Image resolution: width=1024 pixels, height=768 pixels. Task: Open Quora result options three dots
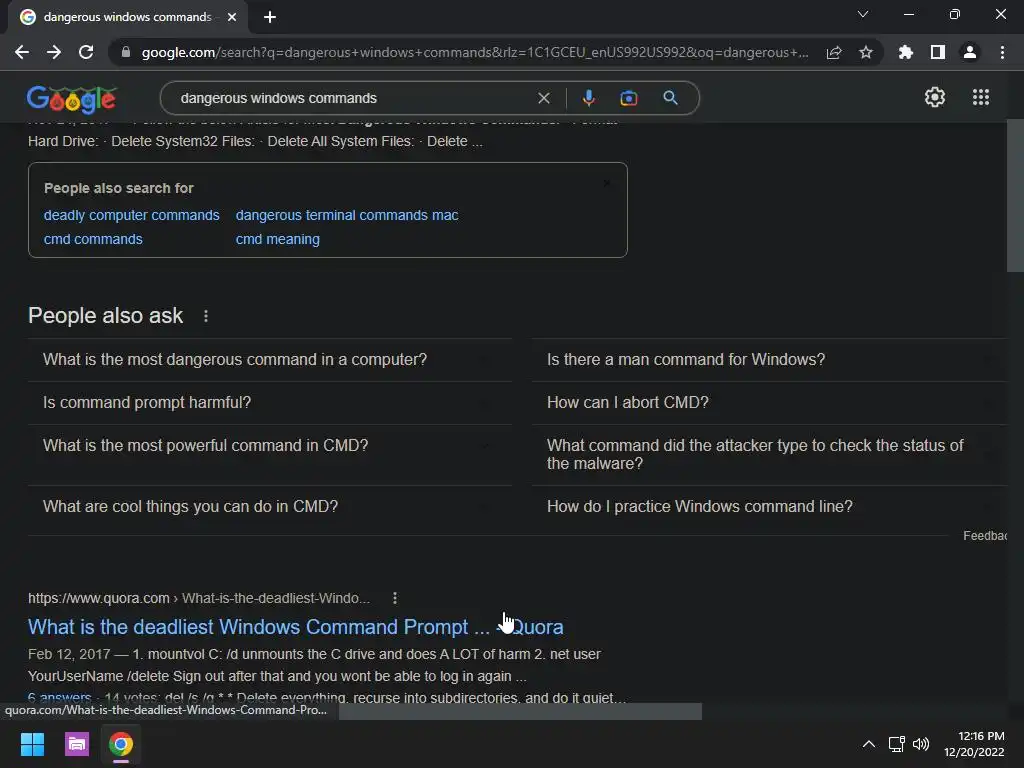pyautogui.click(x=394, y=598)
